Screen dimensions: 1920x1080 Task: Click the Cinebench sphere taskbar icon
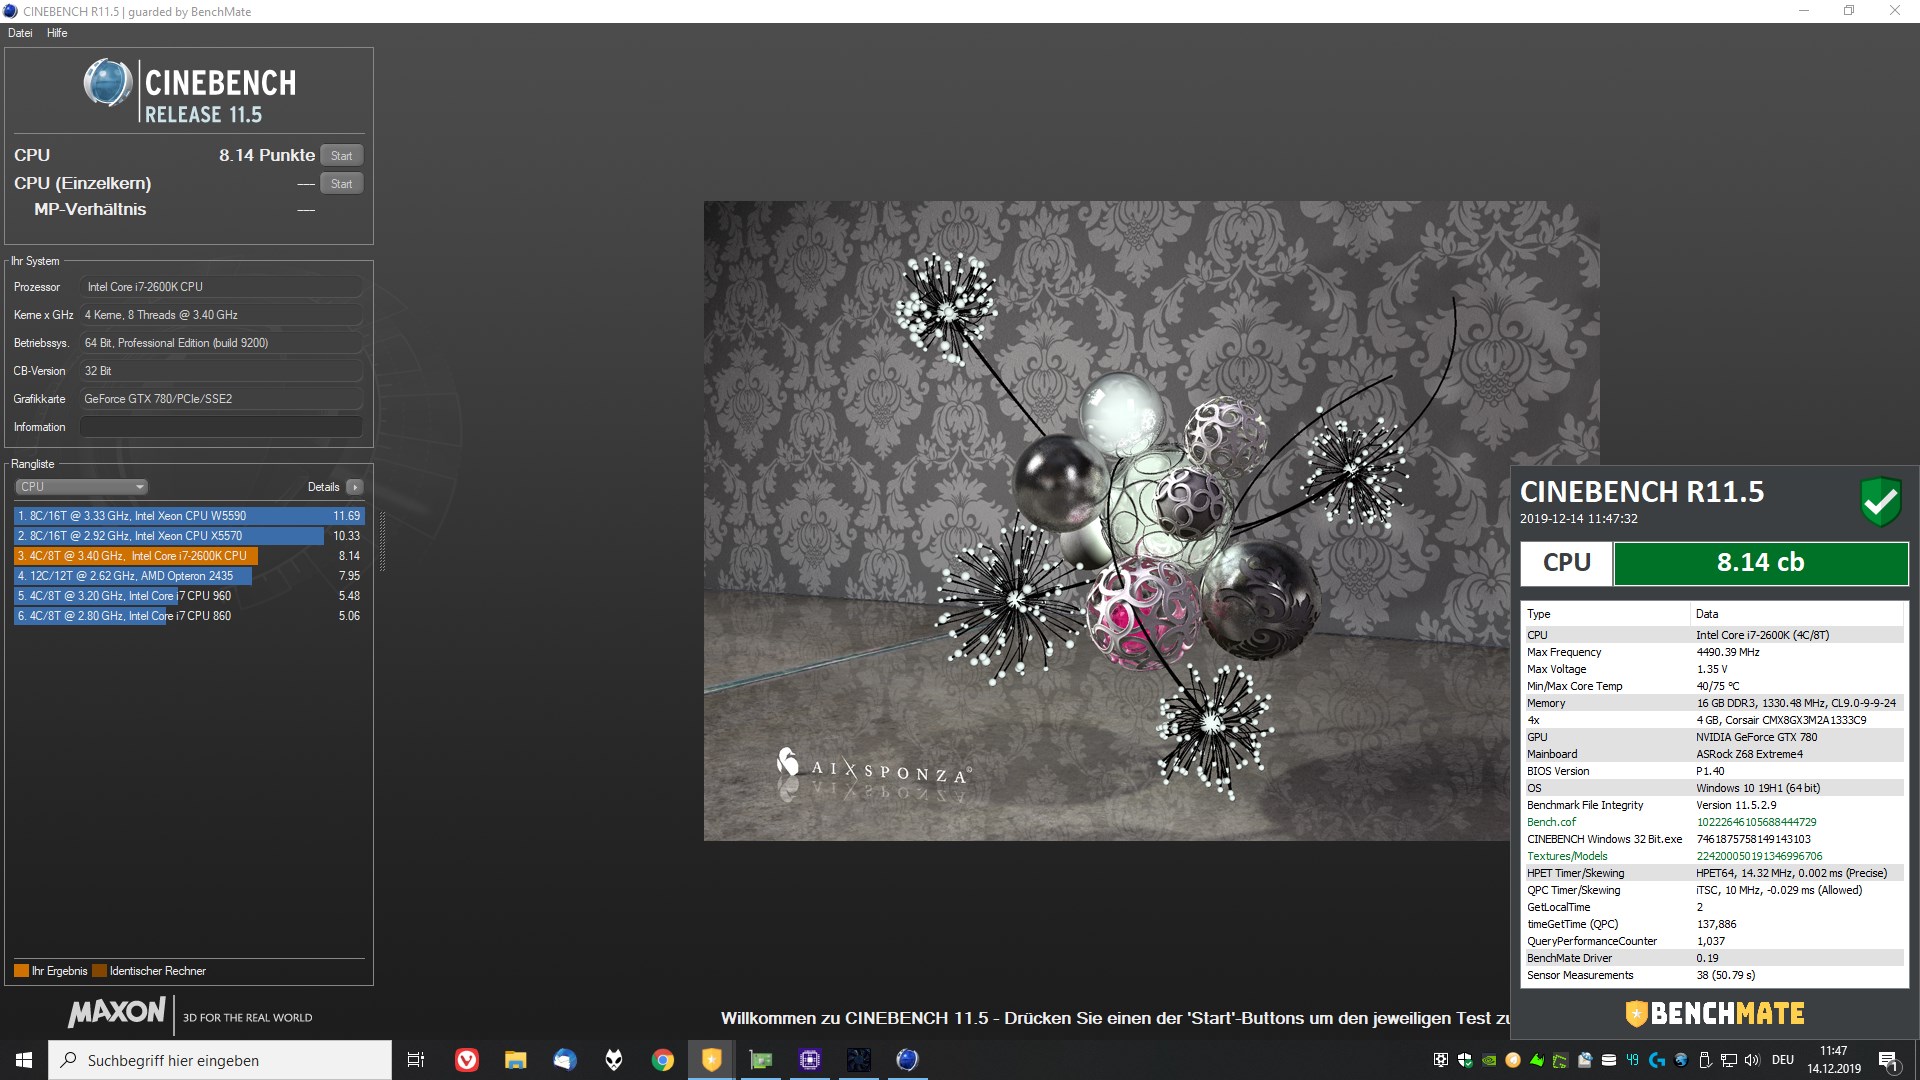(907, 1060)
